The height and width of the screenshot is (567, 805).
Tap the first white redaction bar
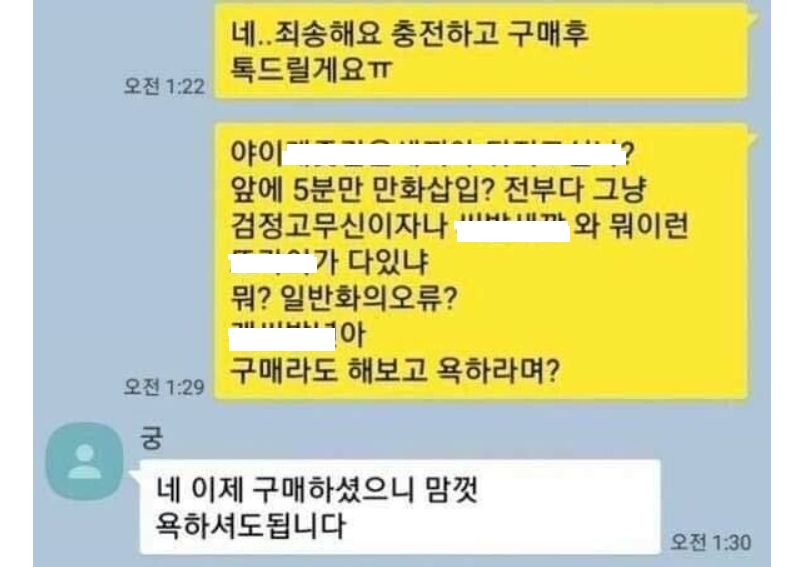(454, 155)
